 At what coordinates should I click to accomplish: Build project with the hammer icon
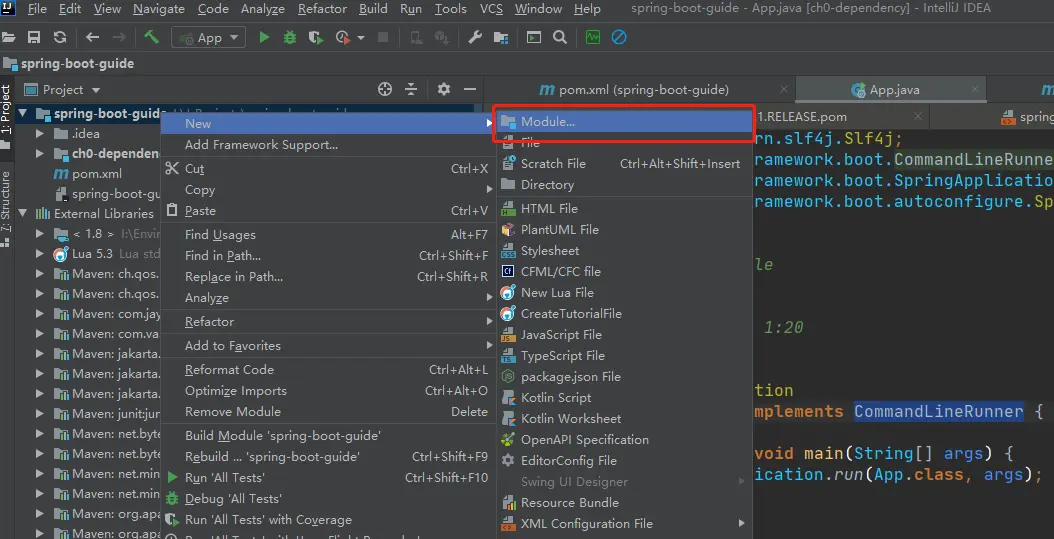coord(151,37)
